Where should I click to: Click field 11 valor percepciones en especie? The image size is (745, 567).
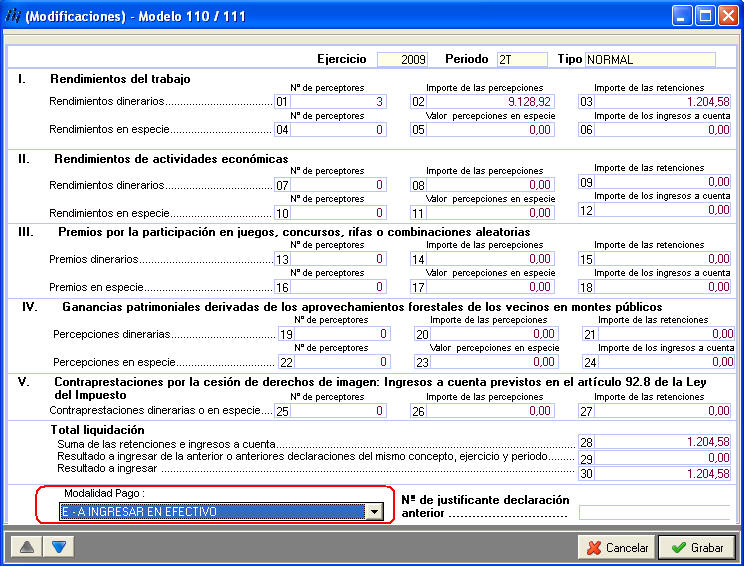[x=490, y=212]
